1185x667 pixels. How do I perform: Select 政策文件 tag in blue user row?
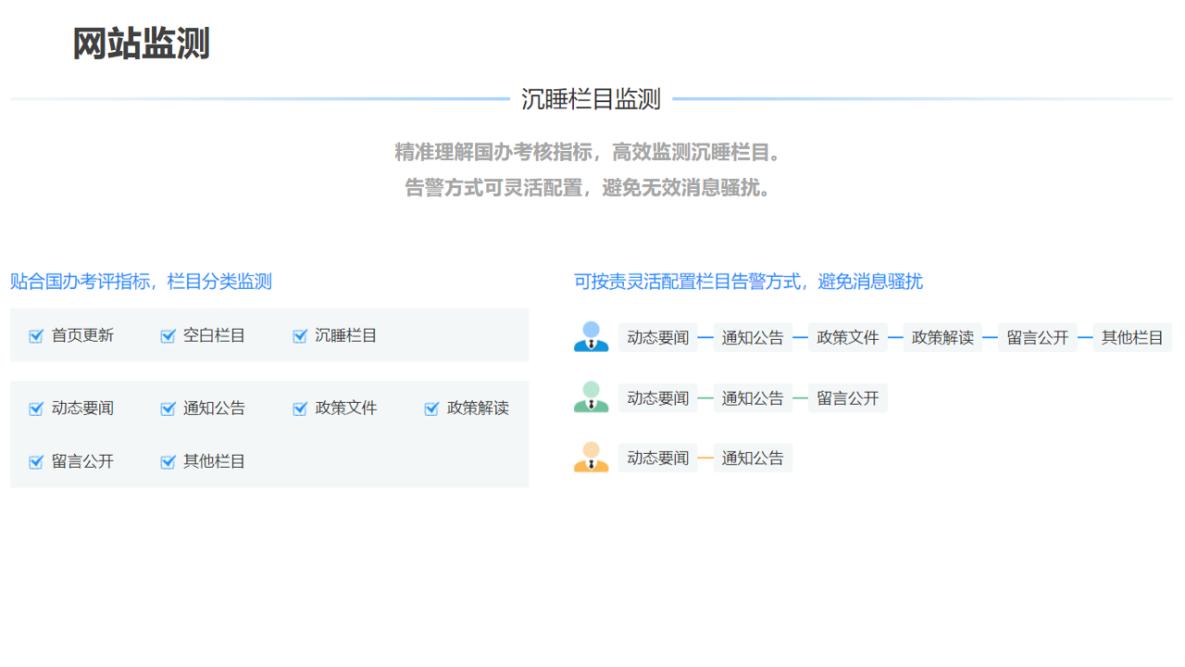click(x=847, y=338)
